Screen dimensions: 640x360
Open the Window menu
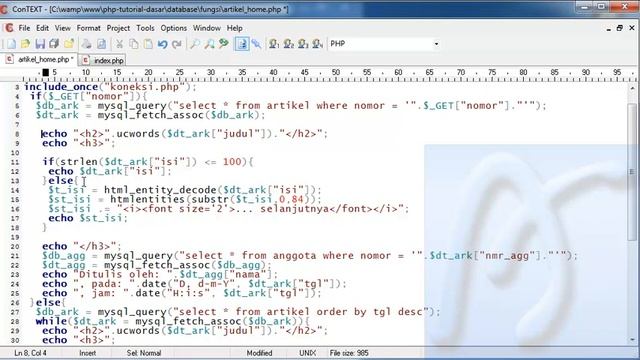pos(207,28)
